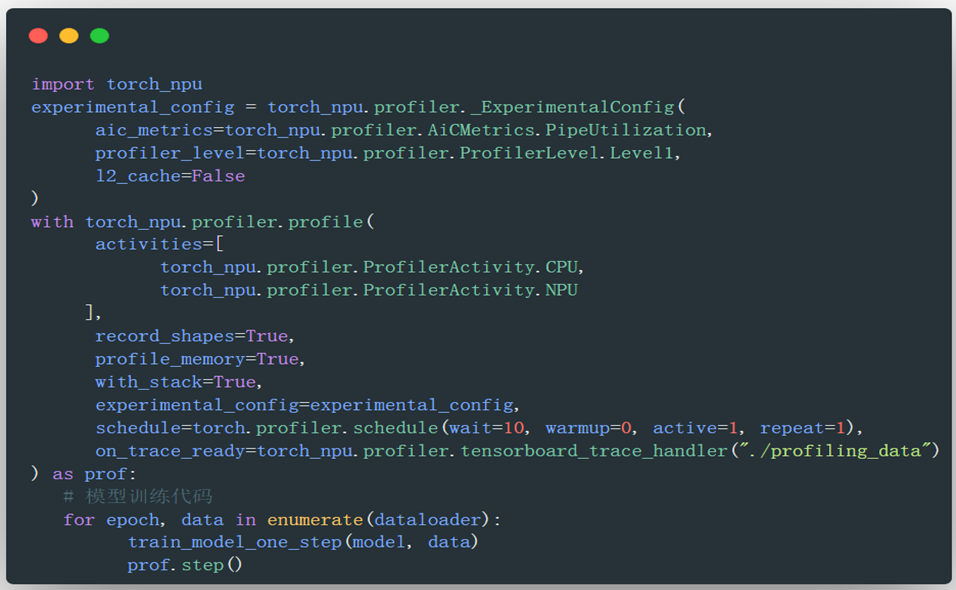The height and width of the screenshot is (590, 956).
Task: Click ') as prof:' line
Action: point(84,474)
